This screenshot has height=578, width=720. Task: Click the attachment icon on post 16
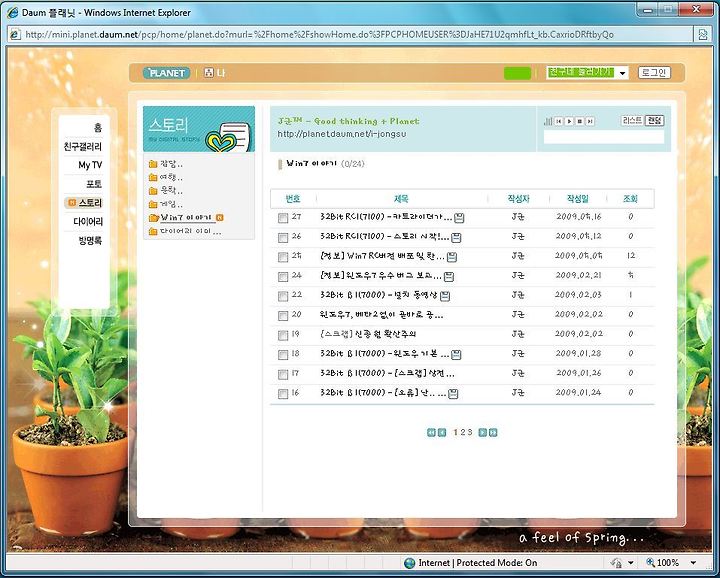pos(453,393)
